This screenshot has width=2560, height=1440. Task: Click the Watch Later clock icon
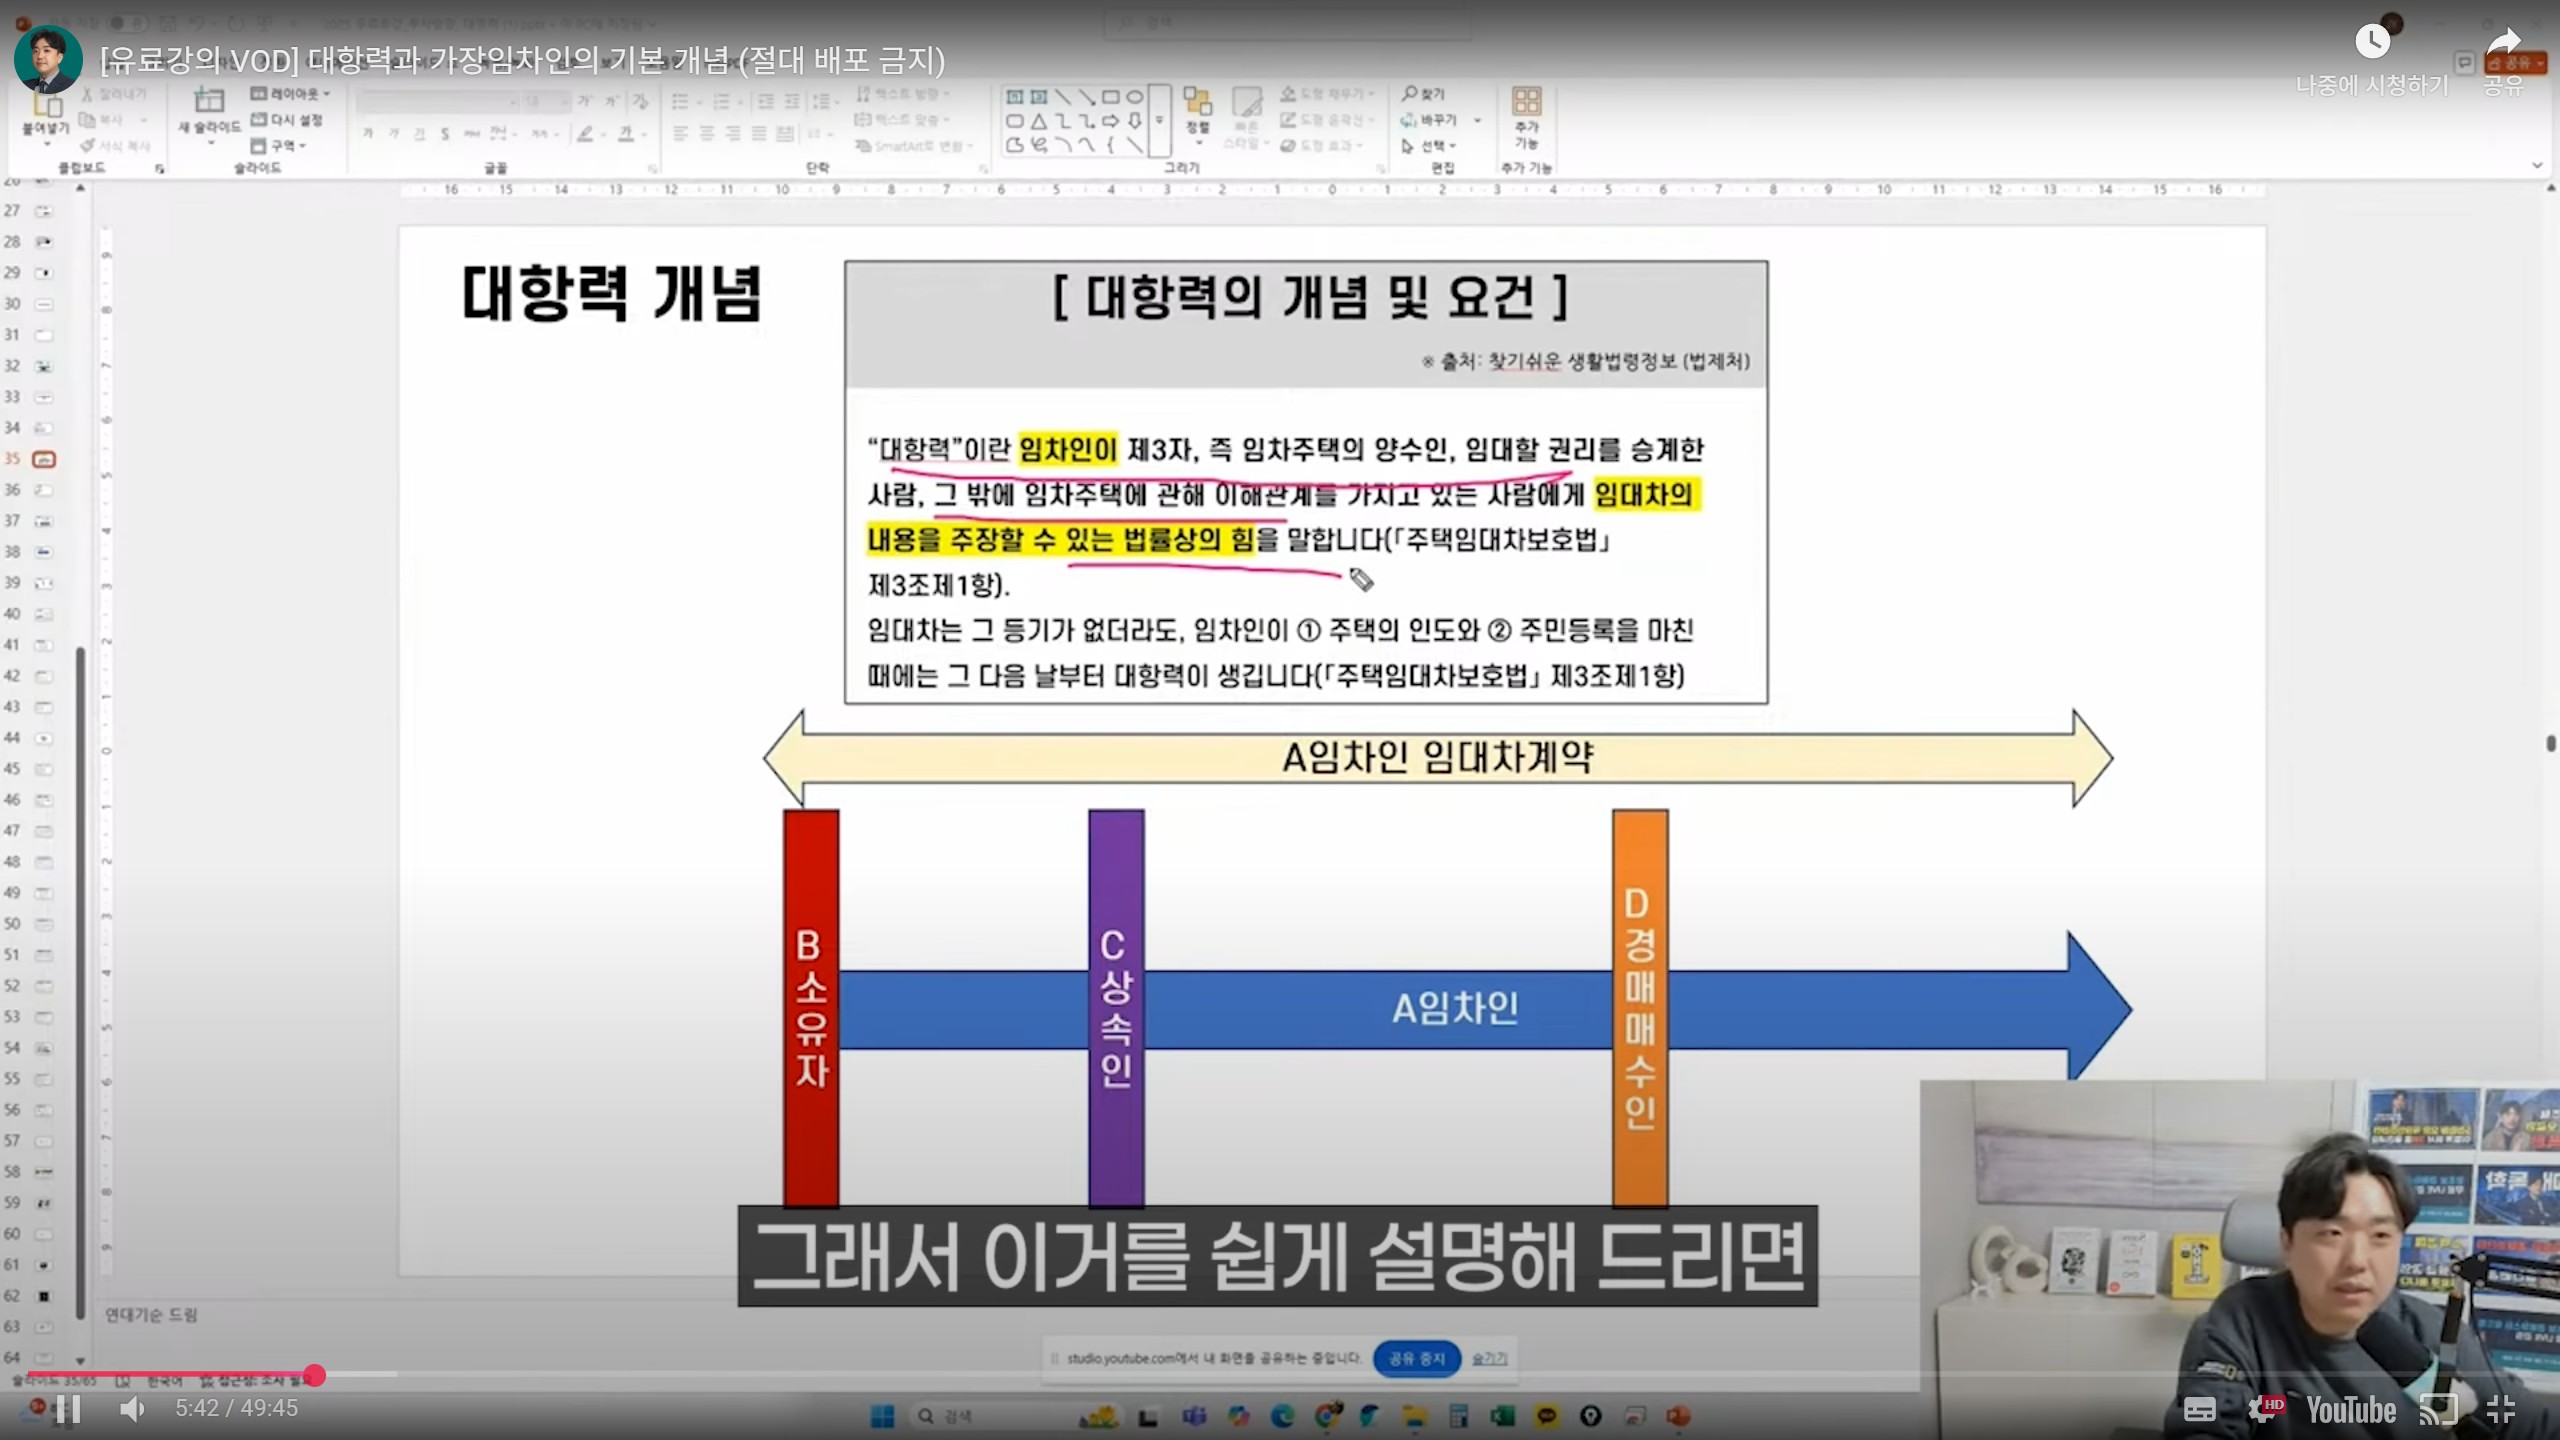(2372, 42)
